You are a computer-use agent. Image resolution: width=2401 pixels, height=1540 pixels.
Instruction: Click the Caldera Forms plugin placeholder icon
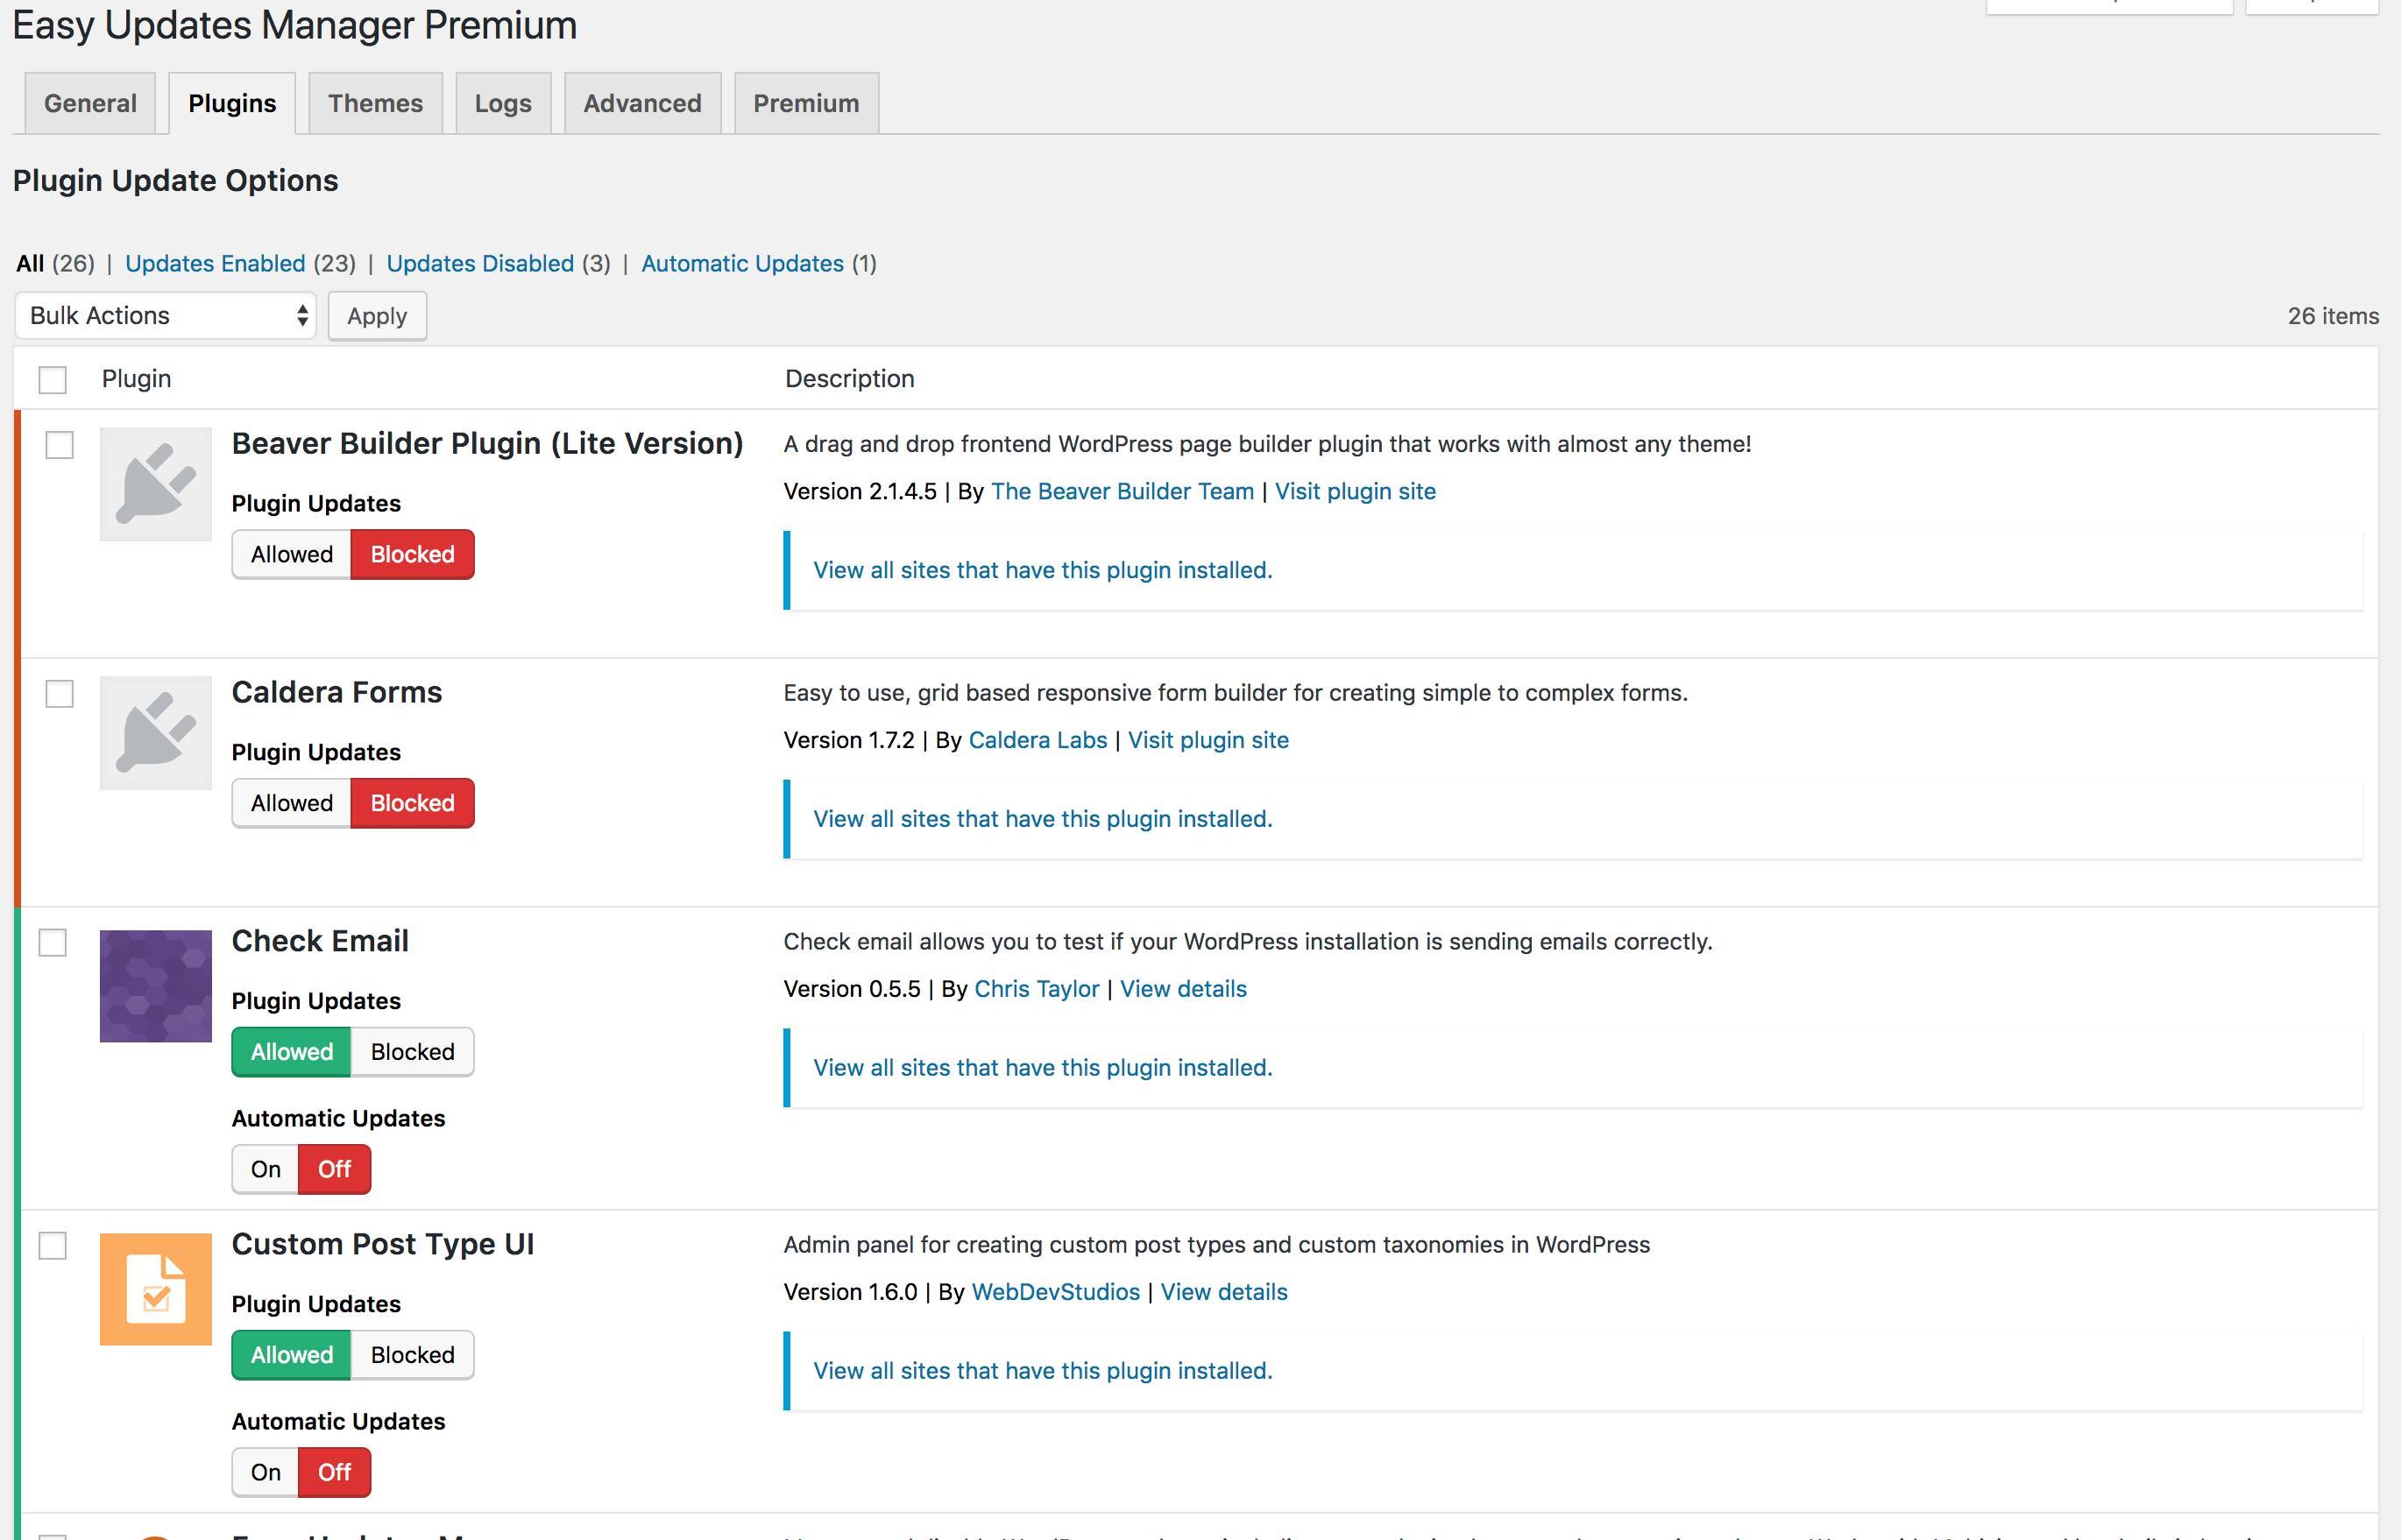pos(156,733)
